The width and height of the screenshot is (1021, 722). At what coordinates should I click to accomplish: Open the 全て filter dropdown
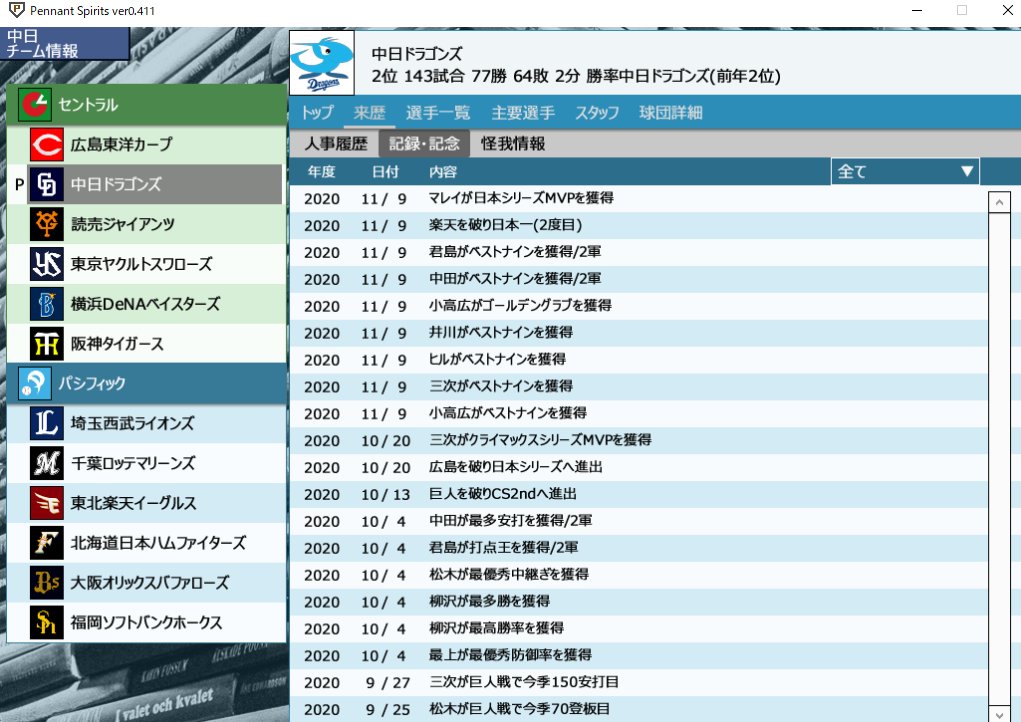coord(905,171)
